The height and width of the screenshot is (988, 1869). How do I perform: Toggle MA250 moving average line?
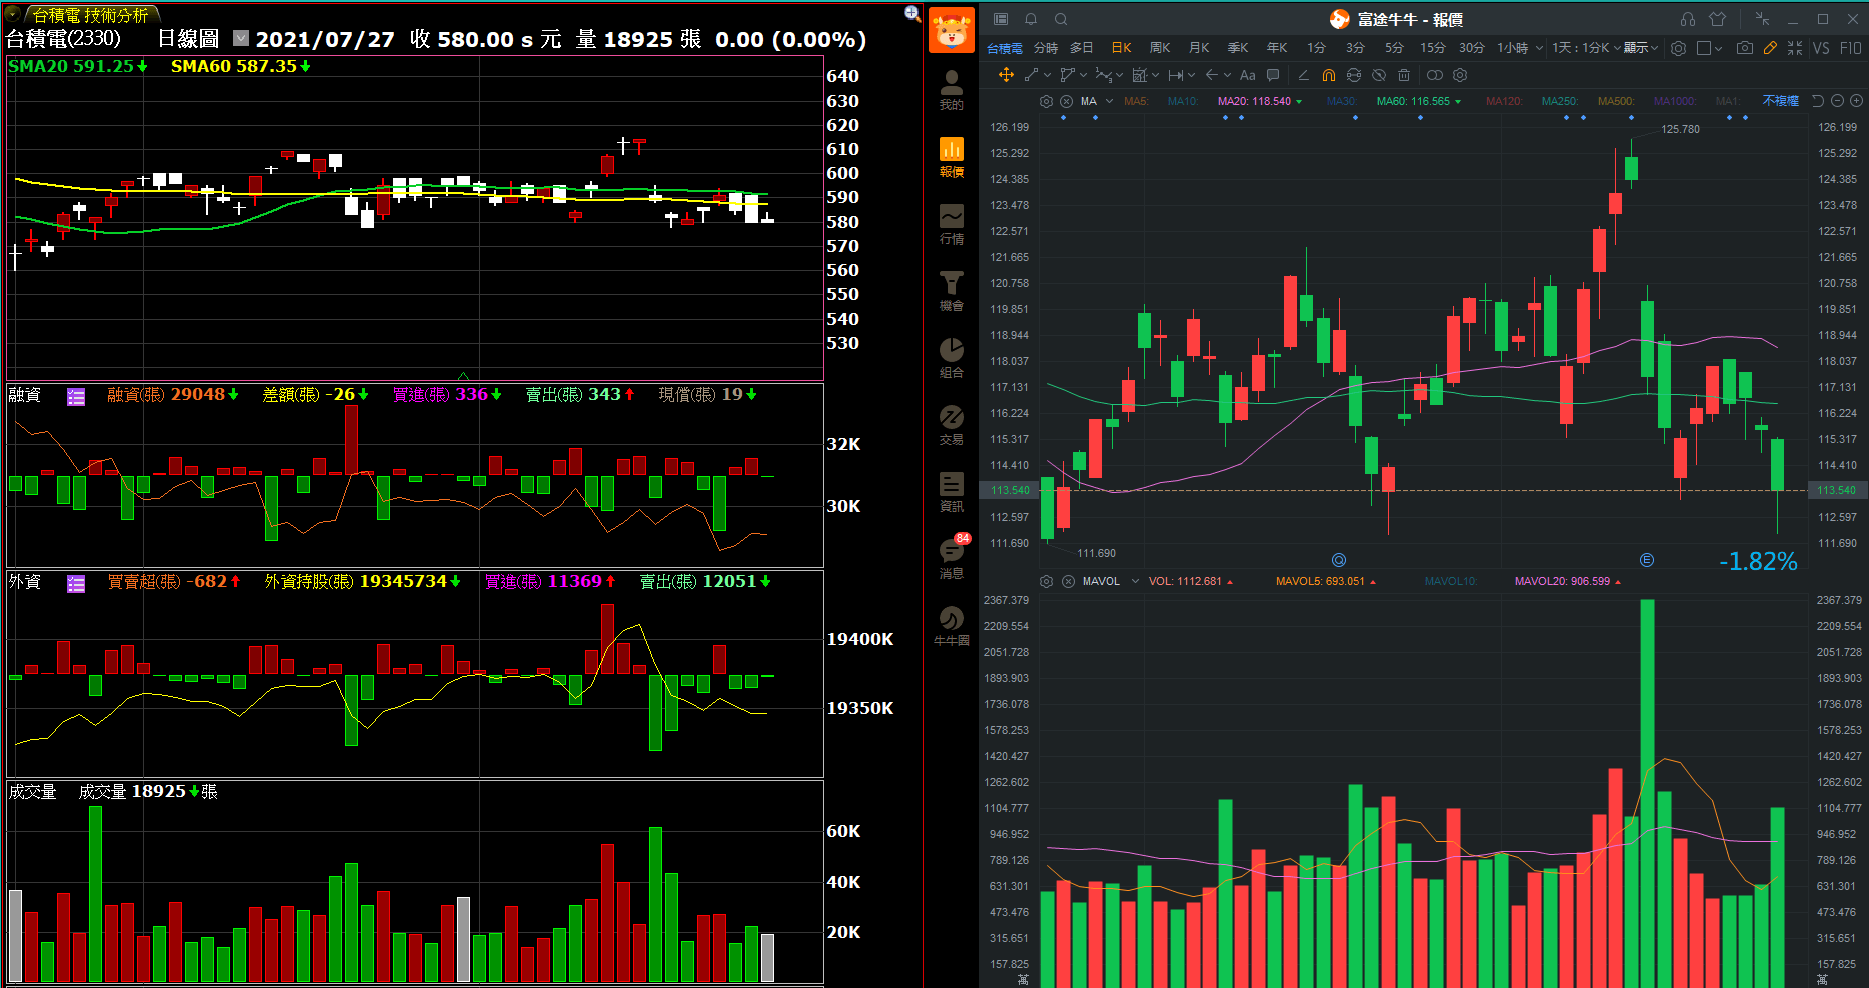click(1559, 101)
